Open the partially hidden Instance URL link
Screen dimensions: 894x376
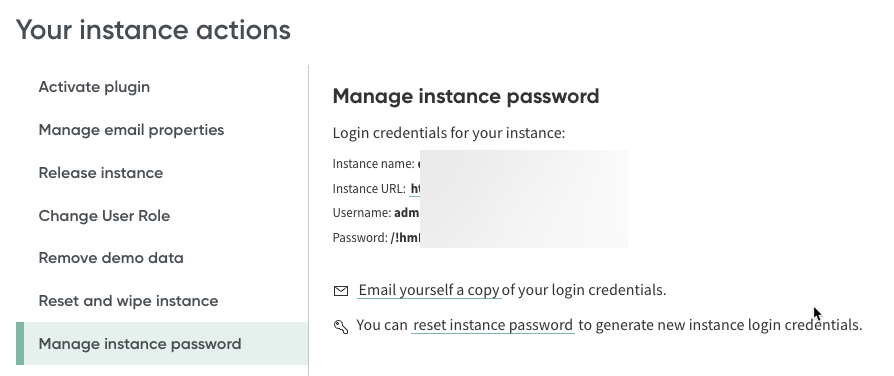click(x=415, y=189)
